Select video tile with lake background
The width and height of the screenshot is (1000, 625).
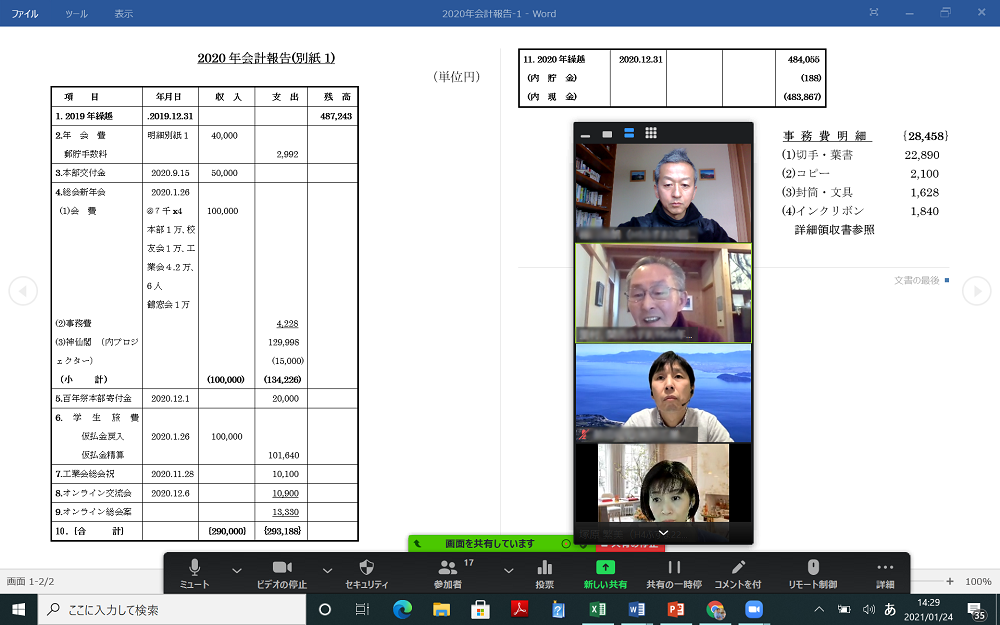click(x=663, y=393)
